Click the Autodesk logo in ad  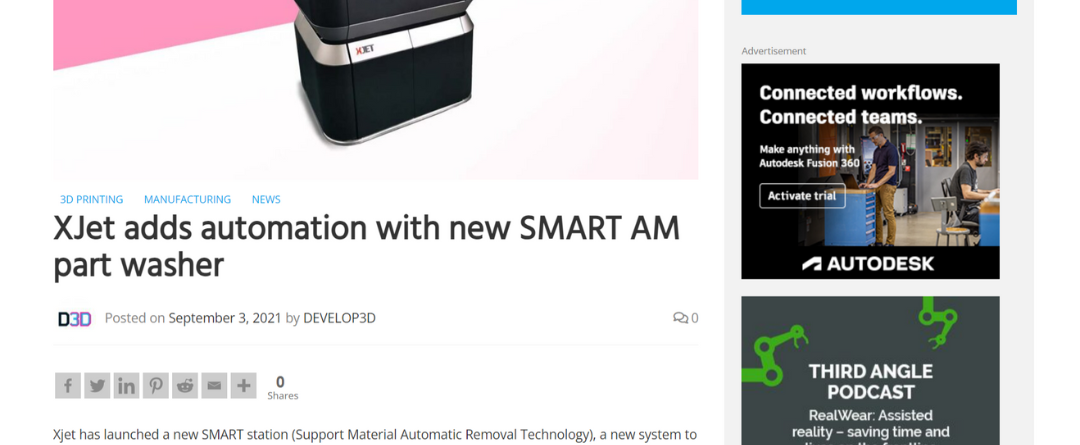tap(869, 263)
